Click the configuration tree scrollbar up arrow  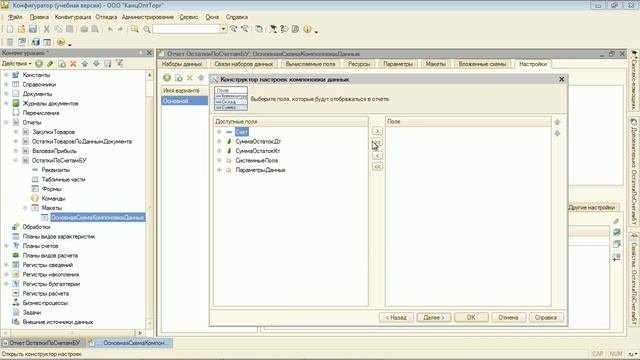149,75
